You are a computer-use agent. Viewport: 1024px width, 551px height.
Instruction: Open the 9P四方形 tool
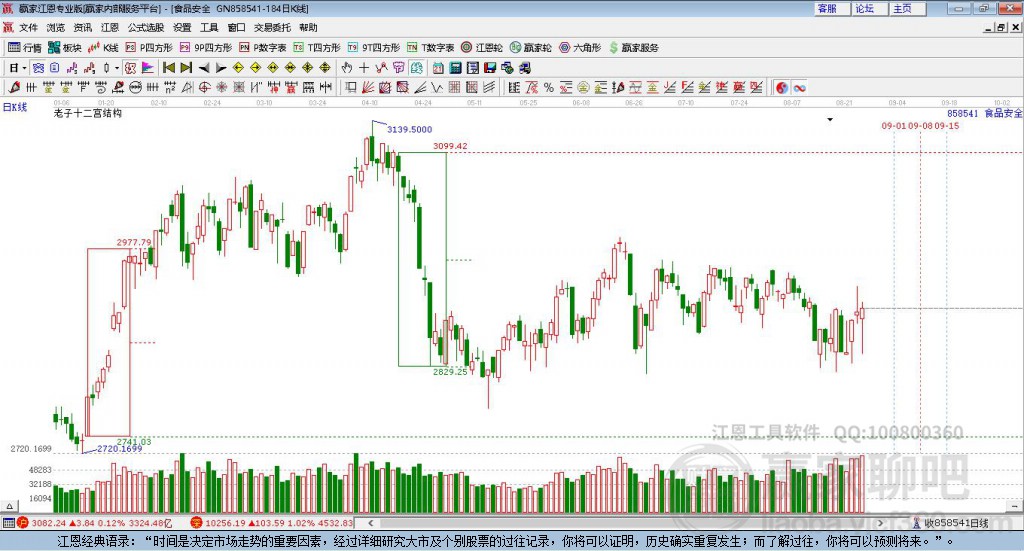coord(206,48)
